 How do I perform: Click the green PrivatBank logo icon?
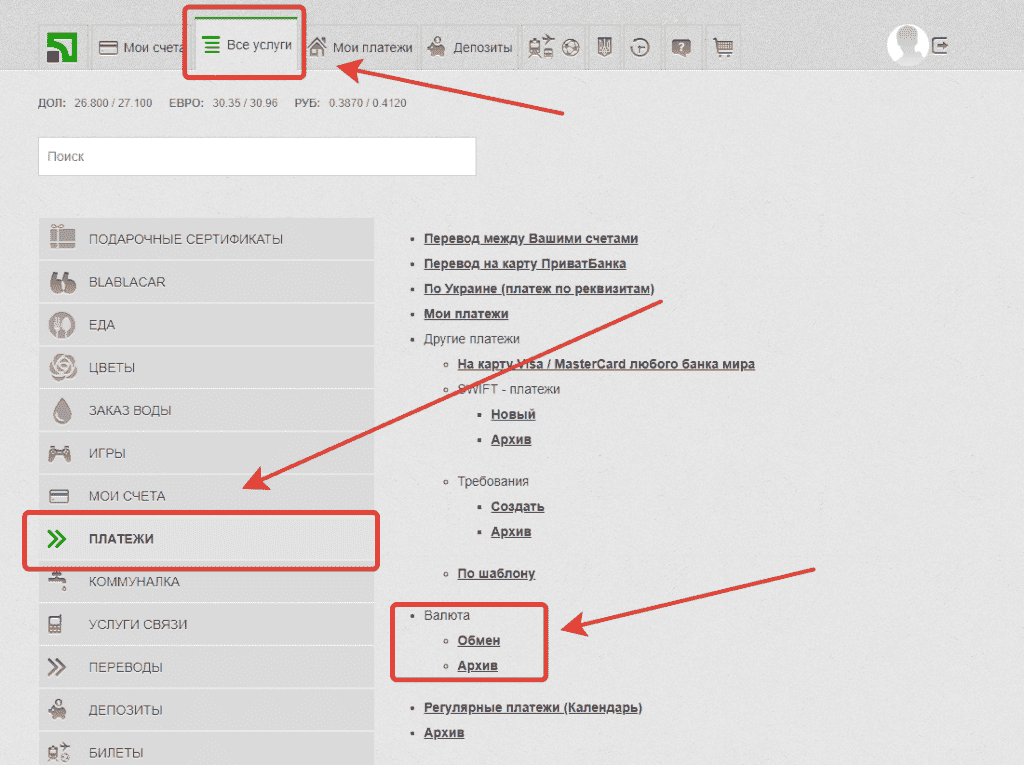(x=68, y=47)
